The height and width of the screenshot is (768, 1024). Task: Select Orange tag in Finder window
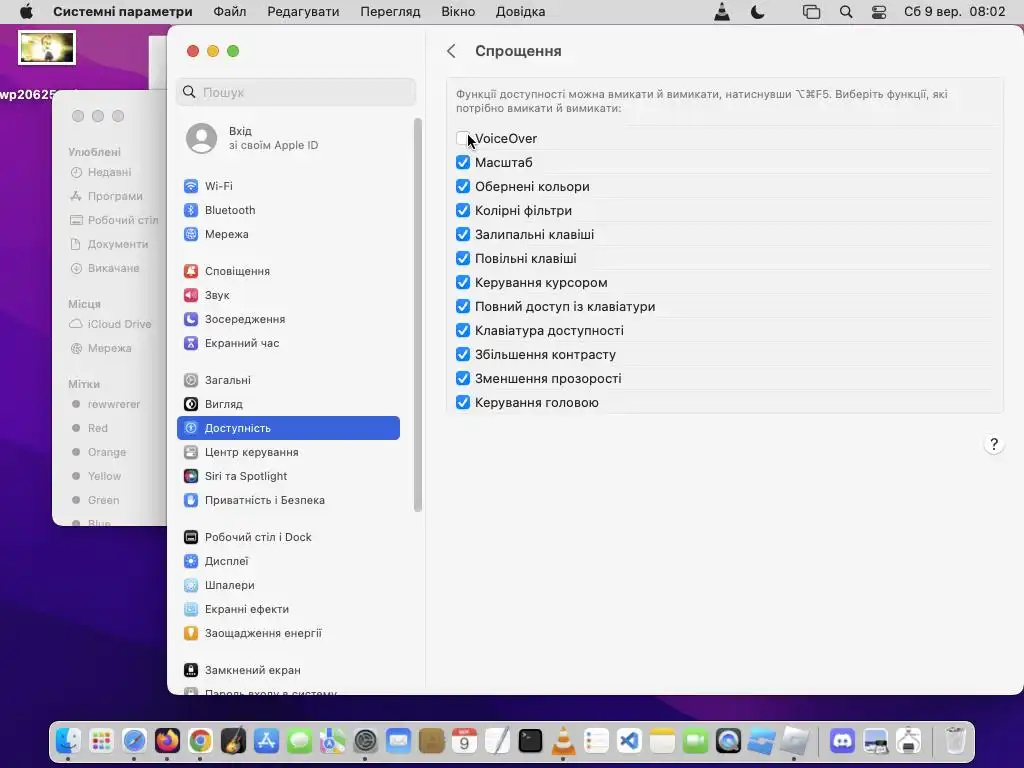coord(99,452)
